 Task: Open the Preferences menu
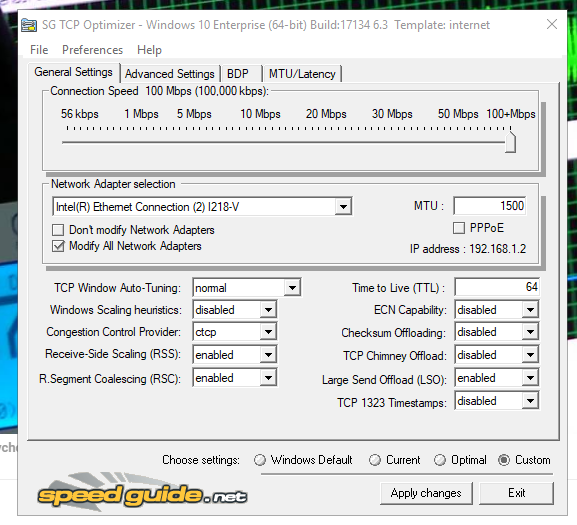92,50
